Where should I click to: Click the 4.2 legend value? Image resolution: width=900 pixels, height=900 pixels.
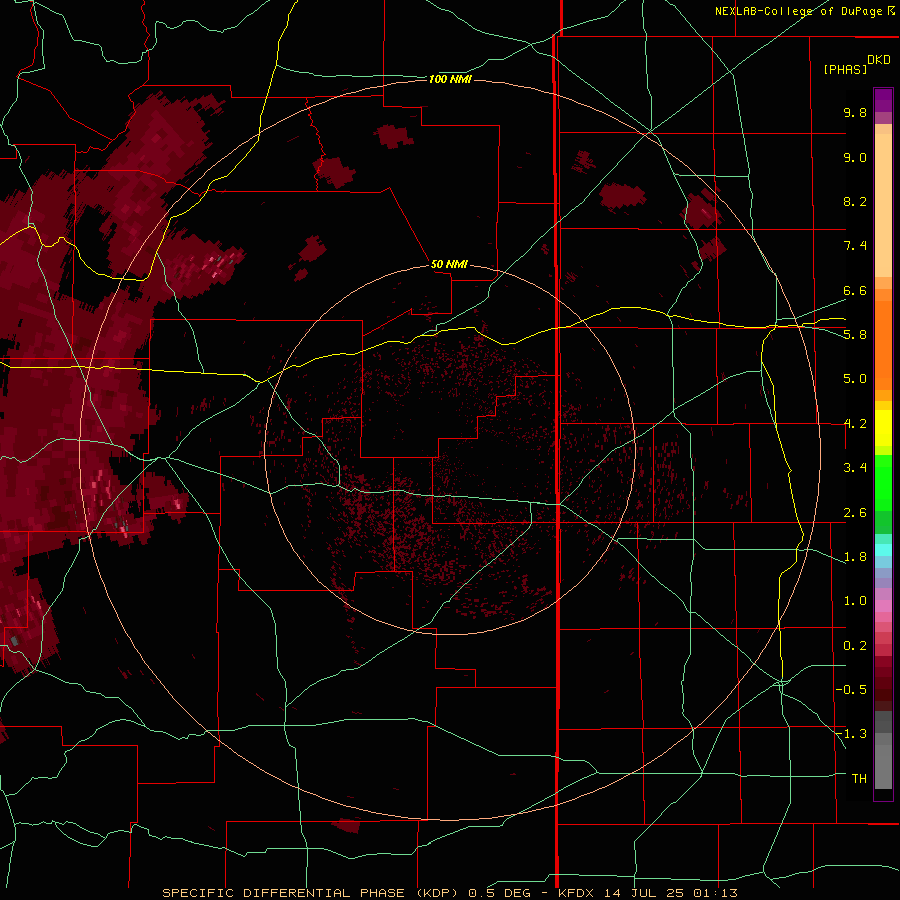(855, 424)
